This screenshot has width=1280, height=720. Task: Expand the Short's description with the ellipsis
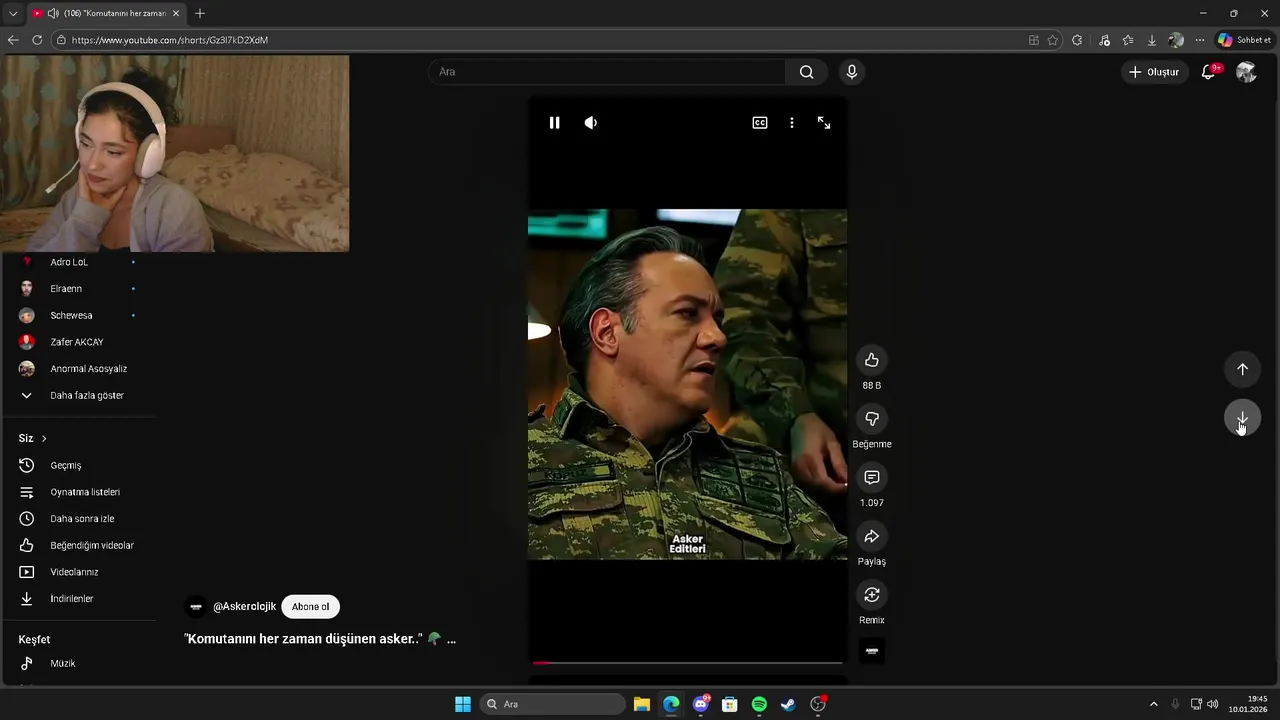pyautogui.click(x=451, y=639)
